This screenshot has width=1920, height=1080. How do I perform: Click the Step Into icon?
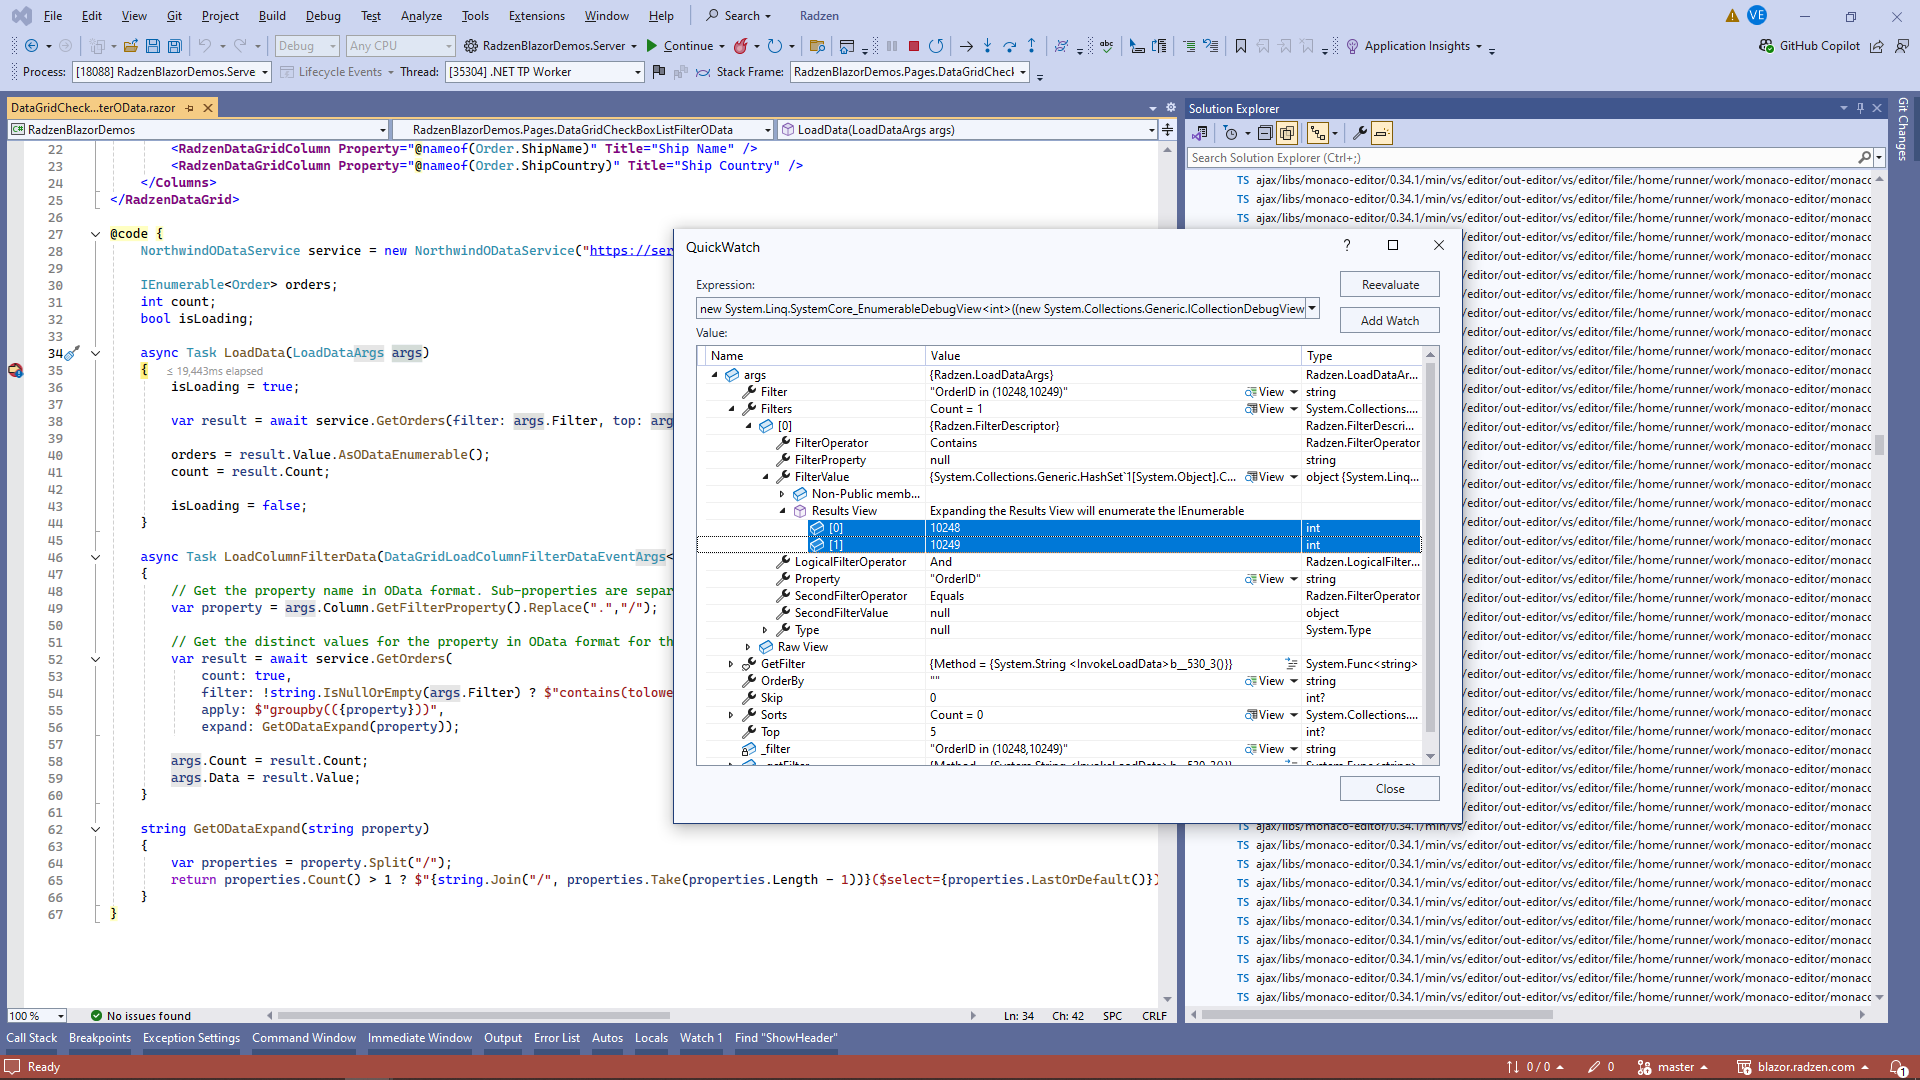(988, 46)
